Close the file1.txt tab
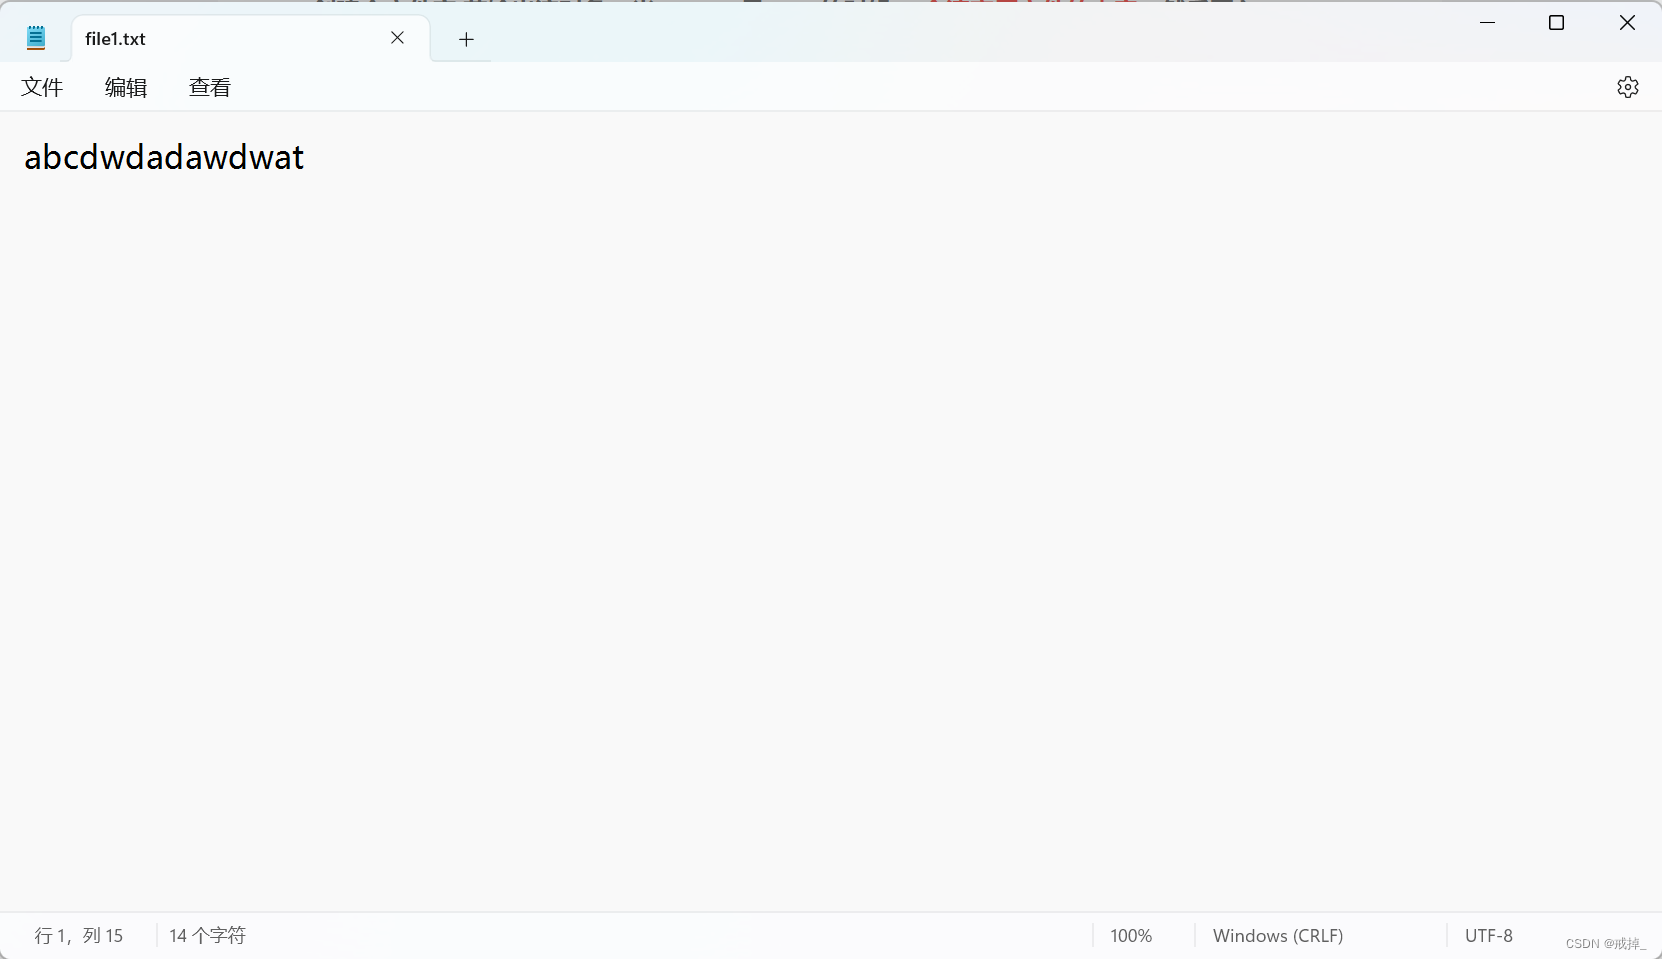 click(397, 38)
